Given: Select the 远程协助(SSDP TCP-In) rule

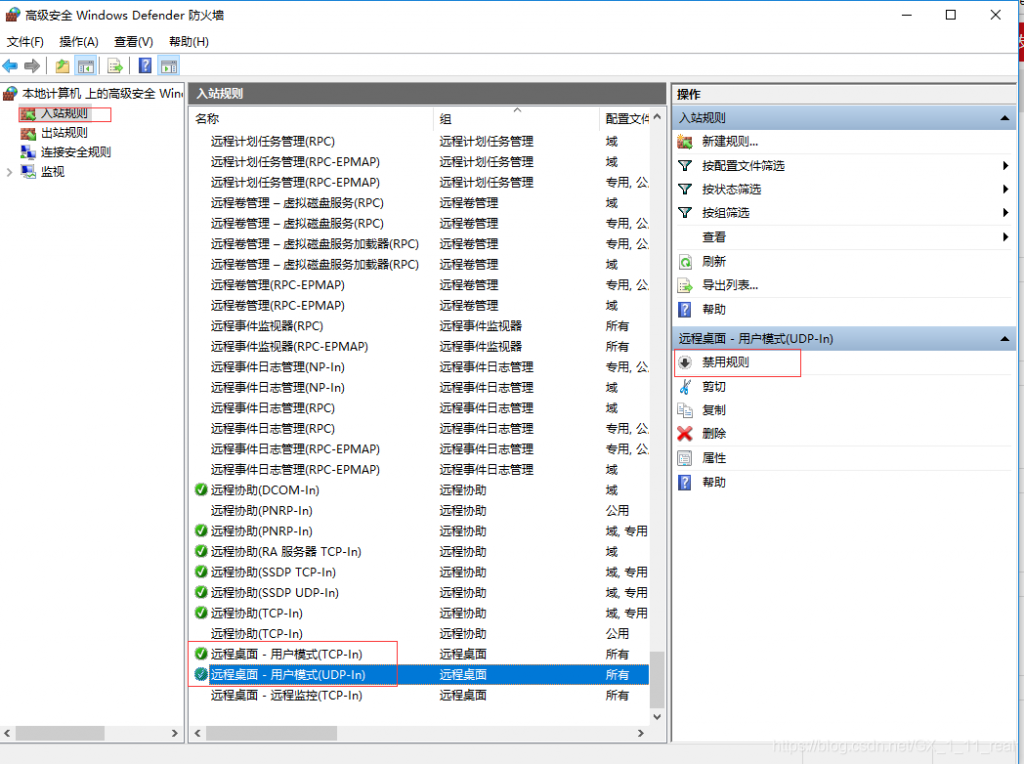Looking at the screenshot, I should [421, 572].
